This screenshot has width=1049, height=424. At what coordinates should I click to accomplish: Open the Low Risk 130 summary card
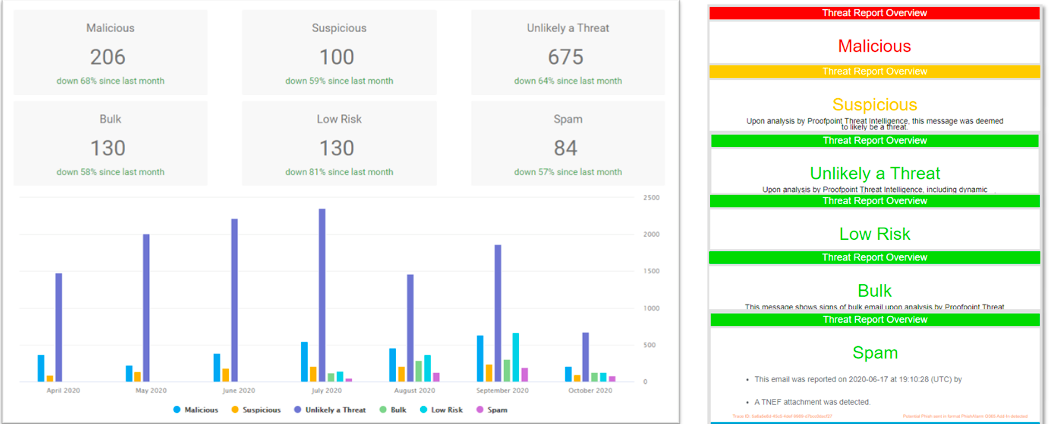(339, 143)
